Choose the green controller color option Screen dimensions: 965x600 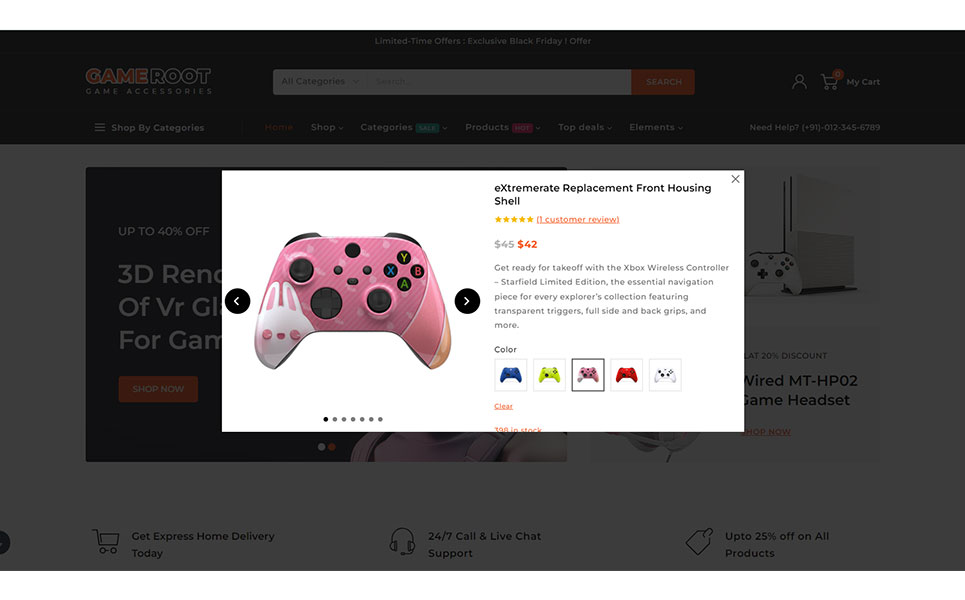pos(549,375)
